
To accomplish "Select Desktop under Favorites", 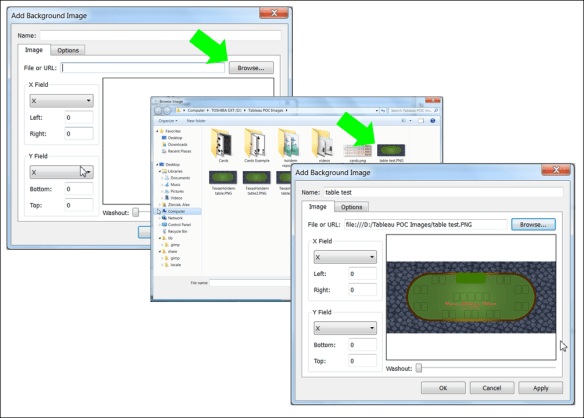I will coord(174,138).
